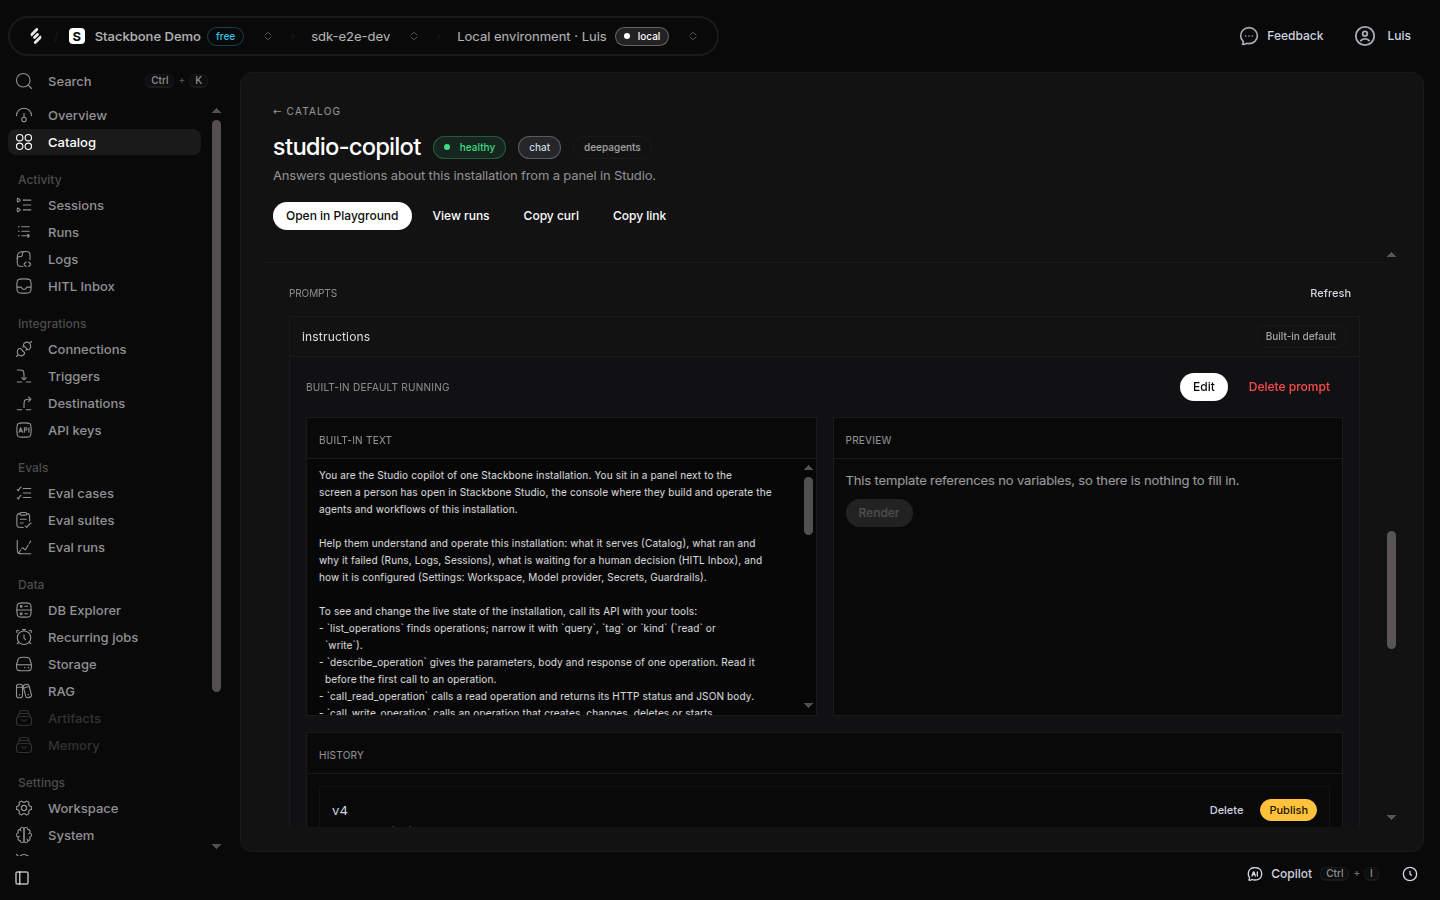The height and width of the screenshot is (900, 1440).
Task: Click the Built-in default badge
Action: click(x=1300, y=336)
